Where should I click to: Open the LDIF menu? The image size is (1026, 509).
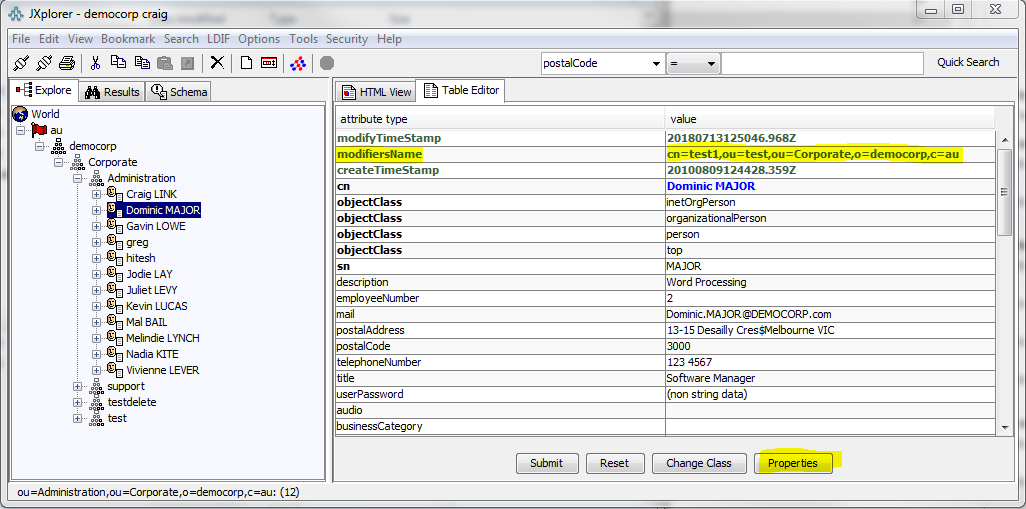219,39
